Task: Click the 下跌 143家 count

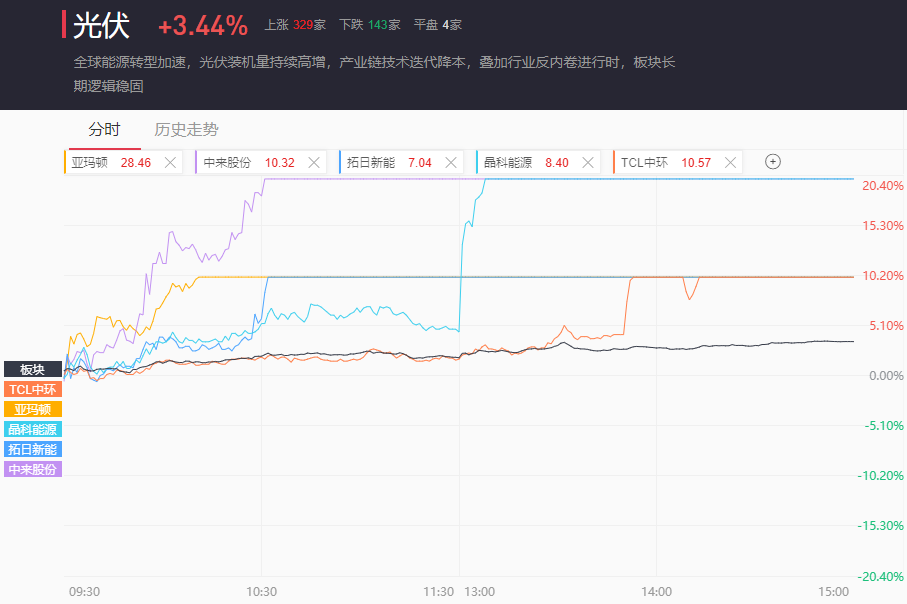Action: click(369, 25)
